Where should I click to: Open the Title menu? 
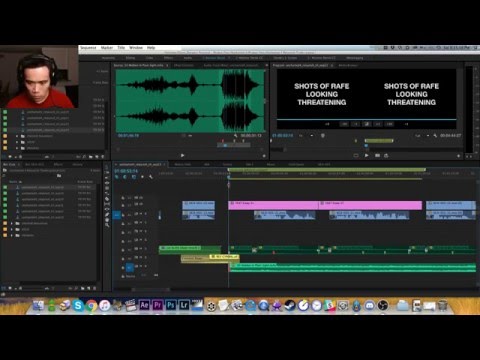121,48
